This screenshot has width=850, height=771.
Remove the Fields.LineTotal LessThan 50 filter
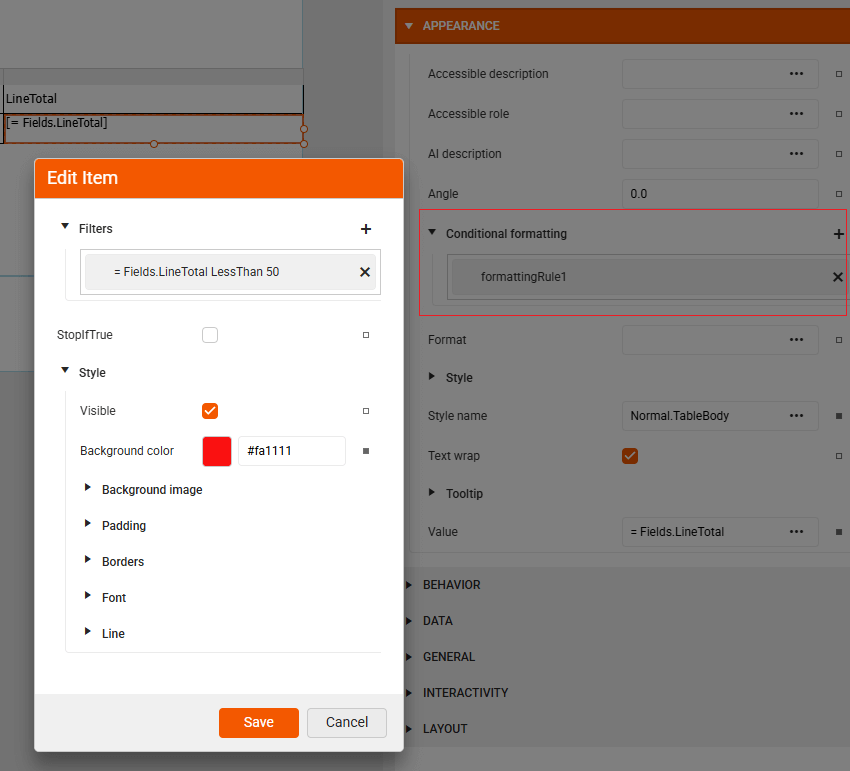365,272
